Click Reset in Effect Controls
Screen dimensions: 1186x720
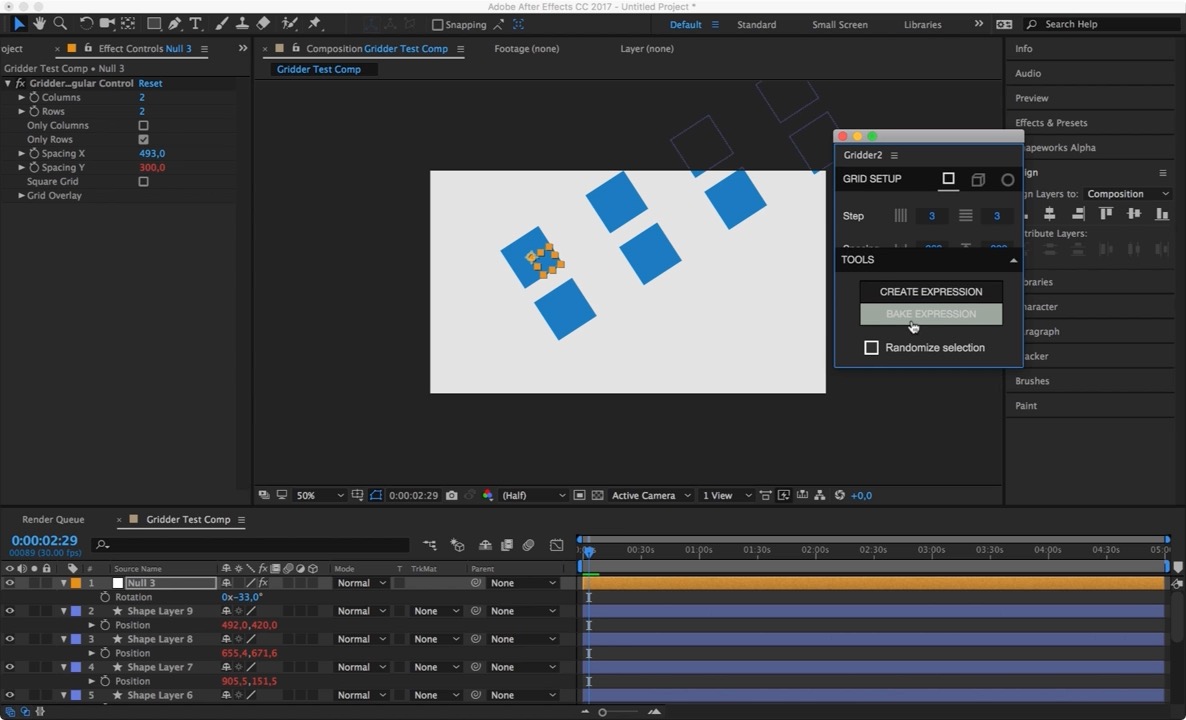point(150,84)
